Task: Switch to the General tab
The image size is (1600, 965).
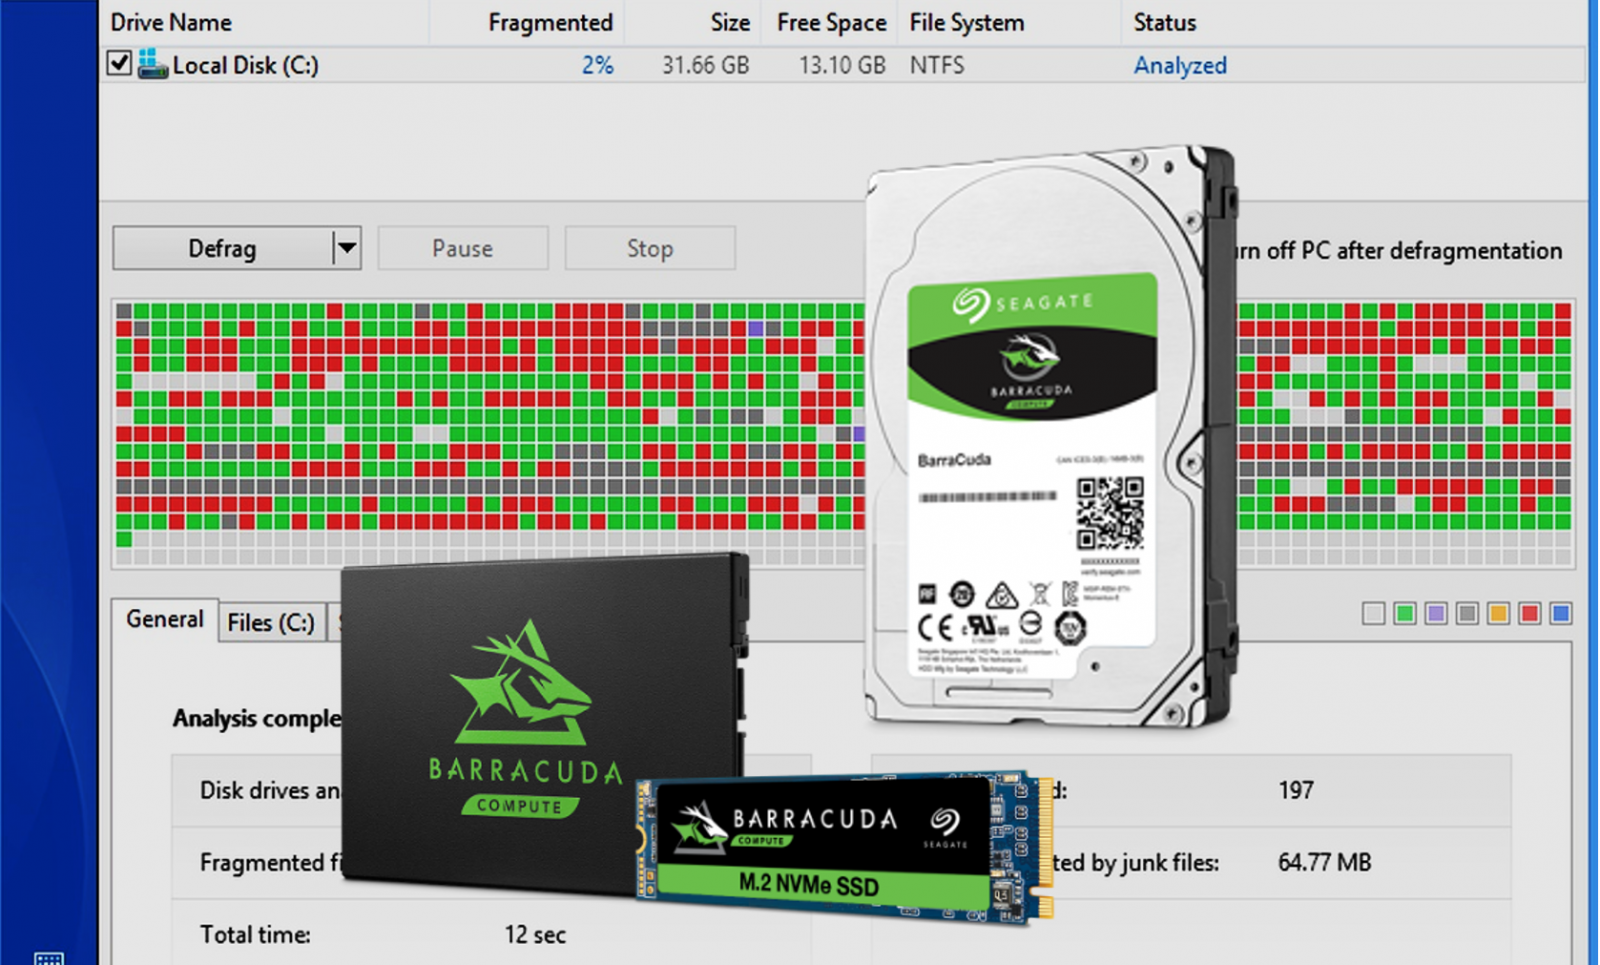Action: (165, 619)
